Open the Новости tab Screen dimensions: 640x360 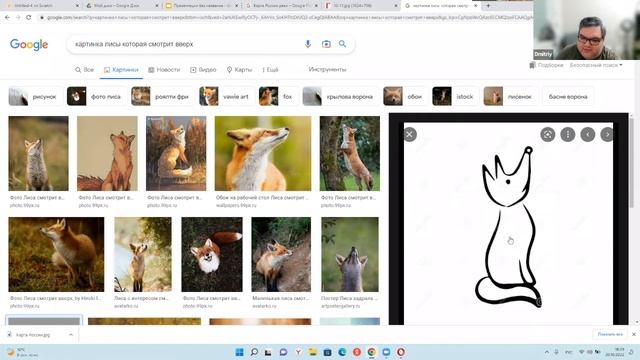[x=164, y=70]
